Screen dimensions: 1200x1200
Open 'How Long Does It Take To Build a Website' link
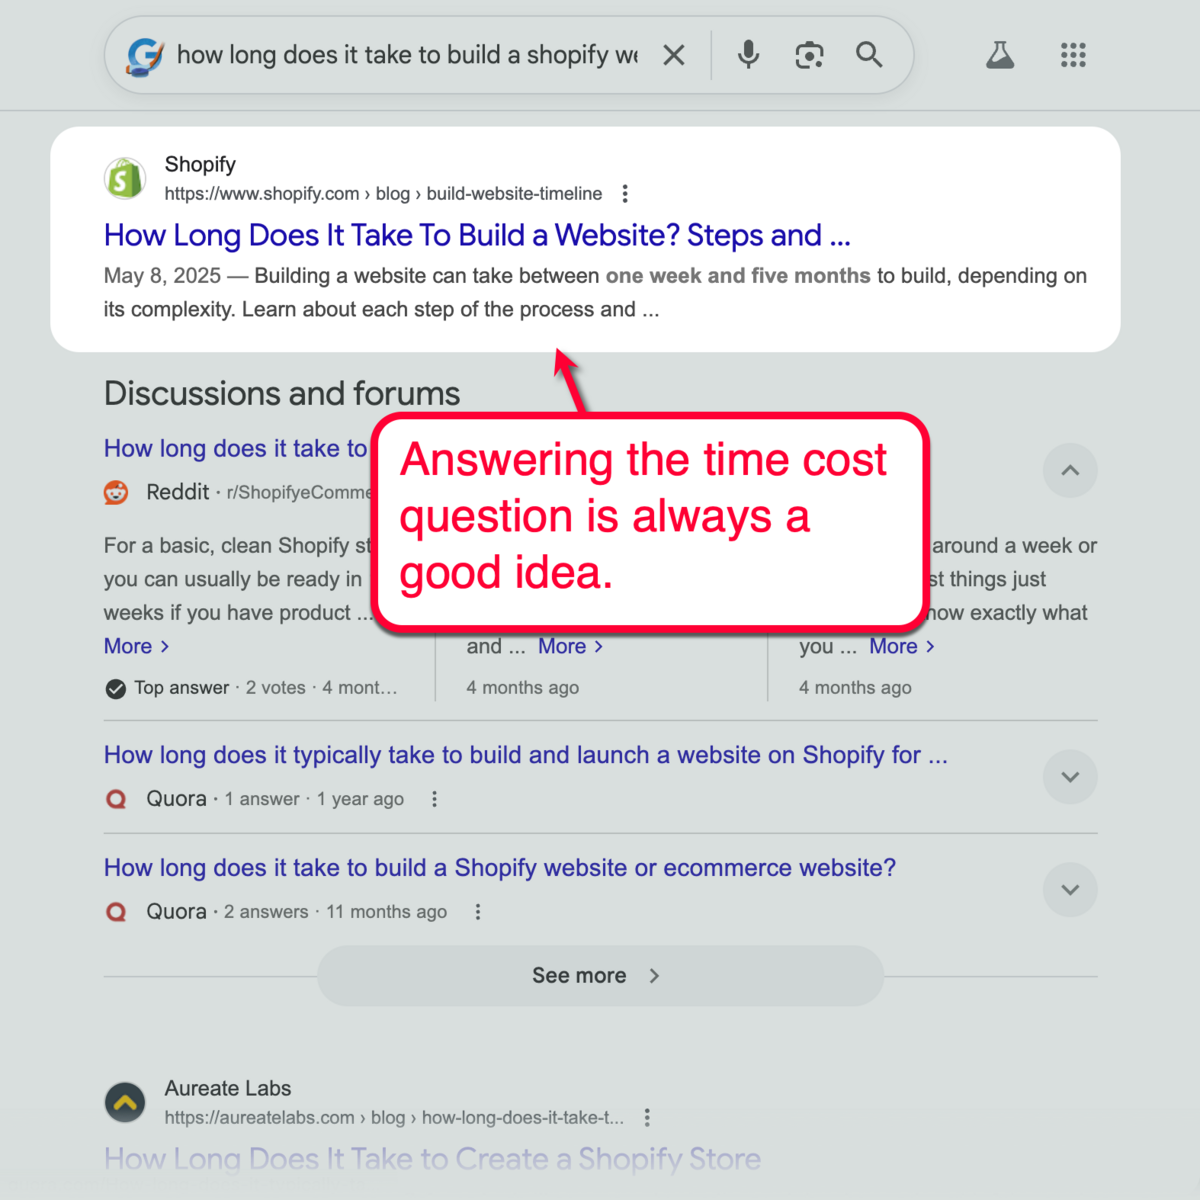pyautogui.click(x=477, y=236)
